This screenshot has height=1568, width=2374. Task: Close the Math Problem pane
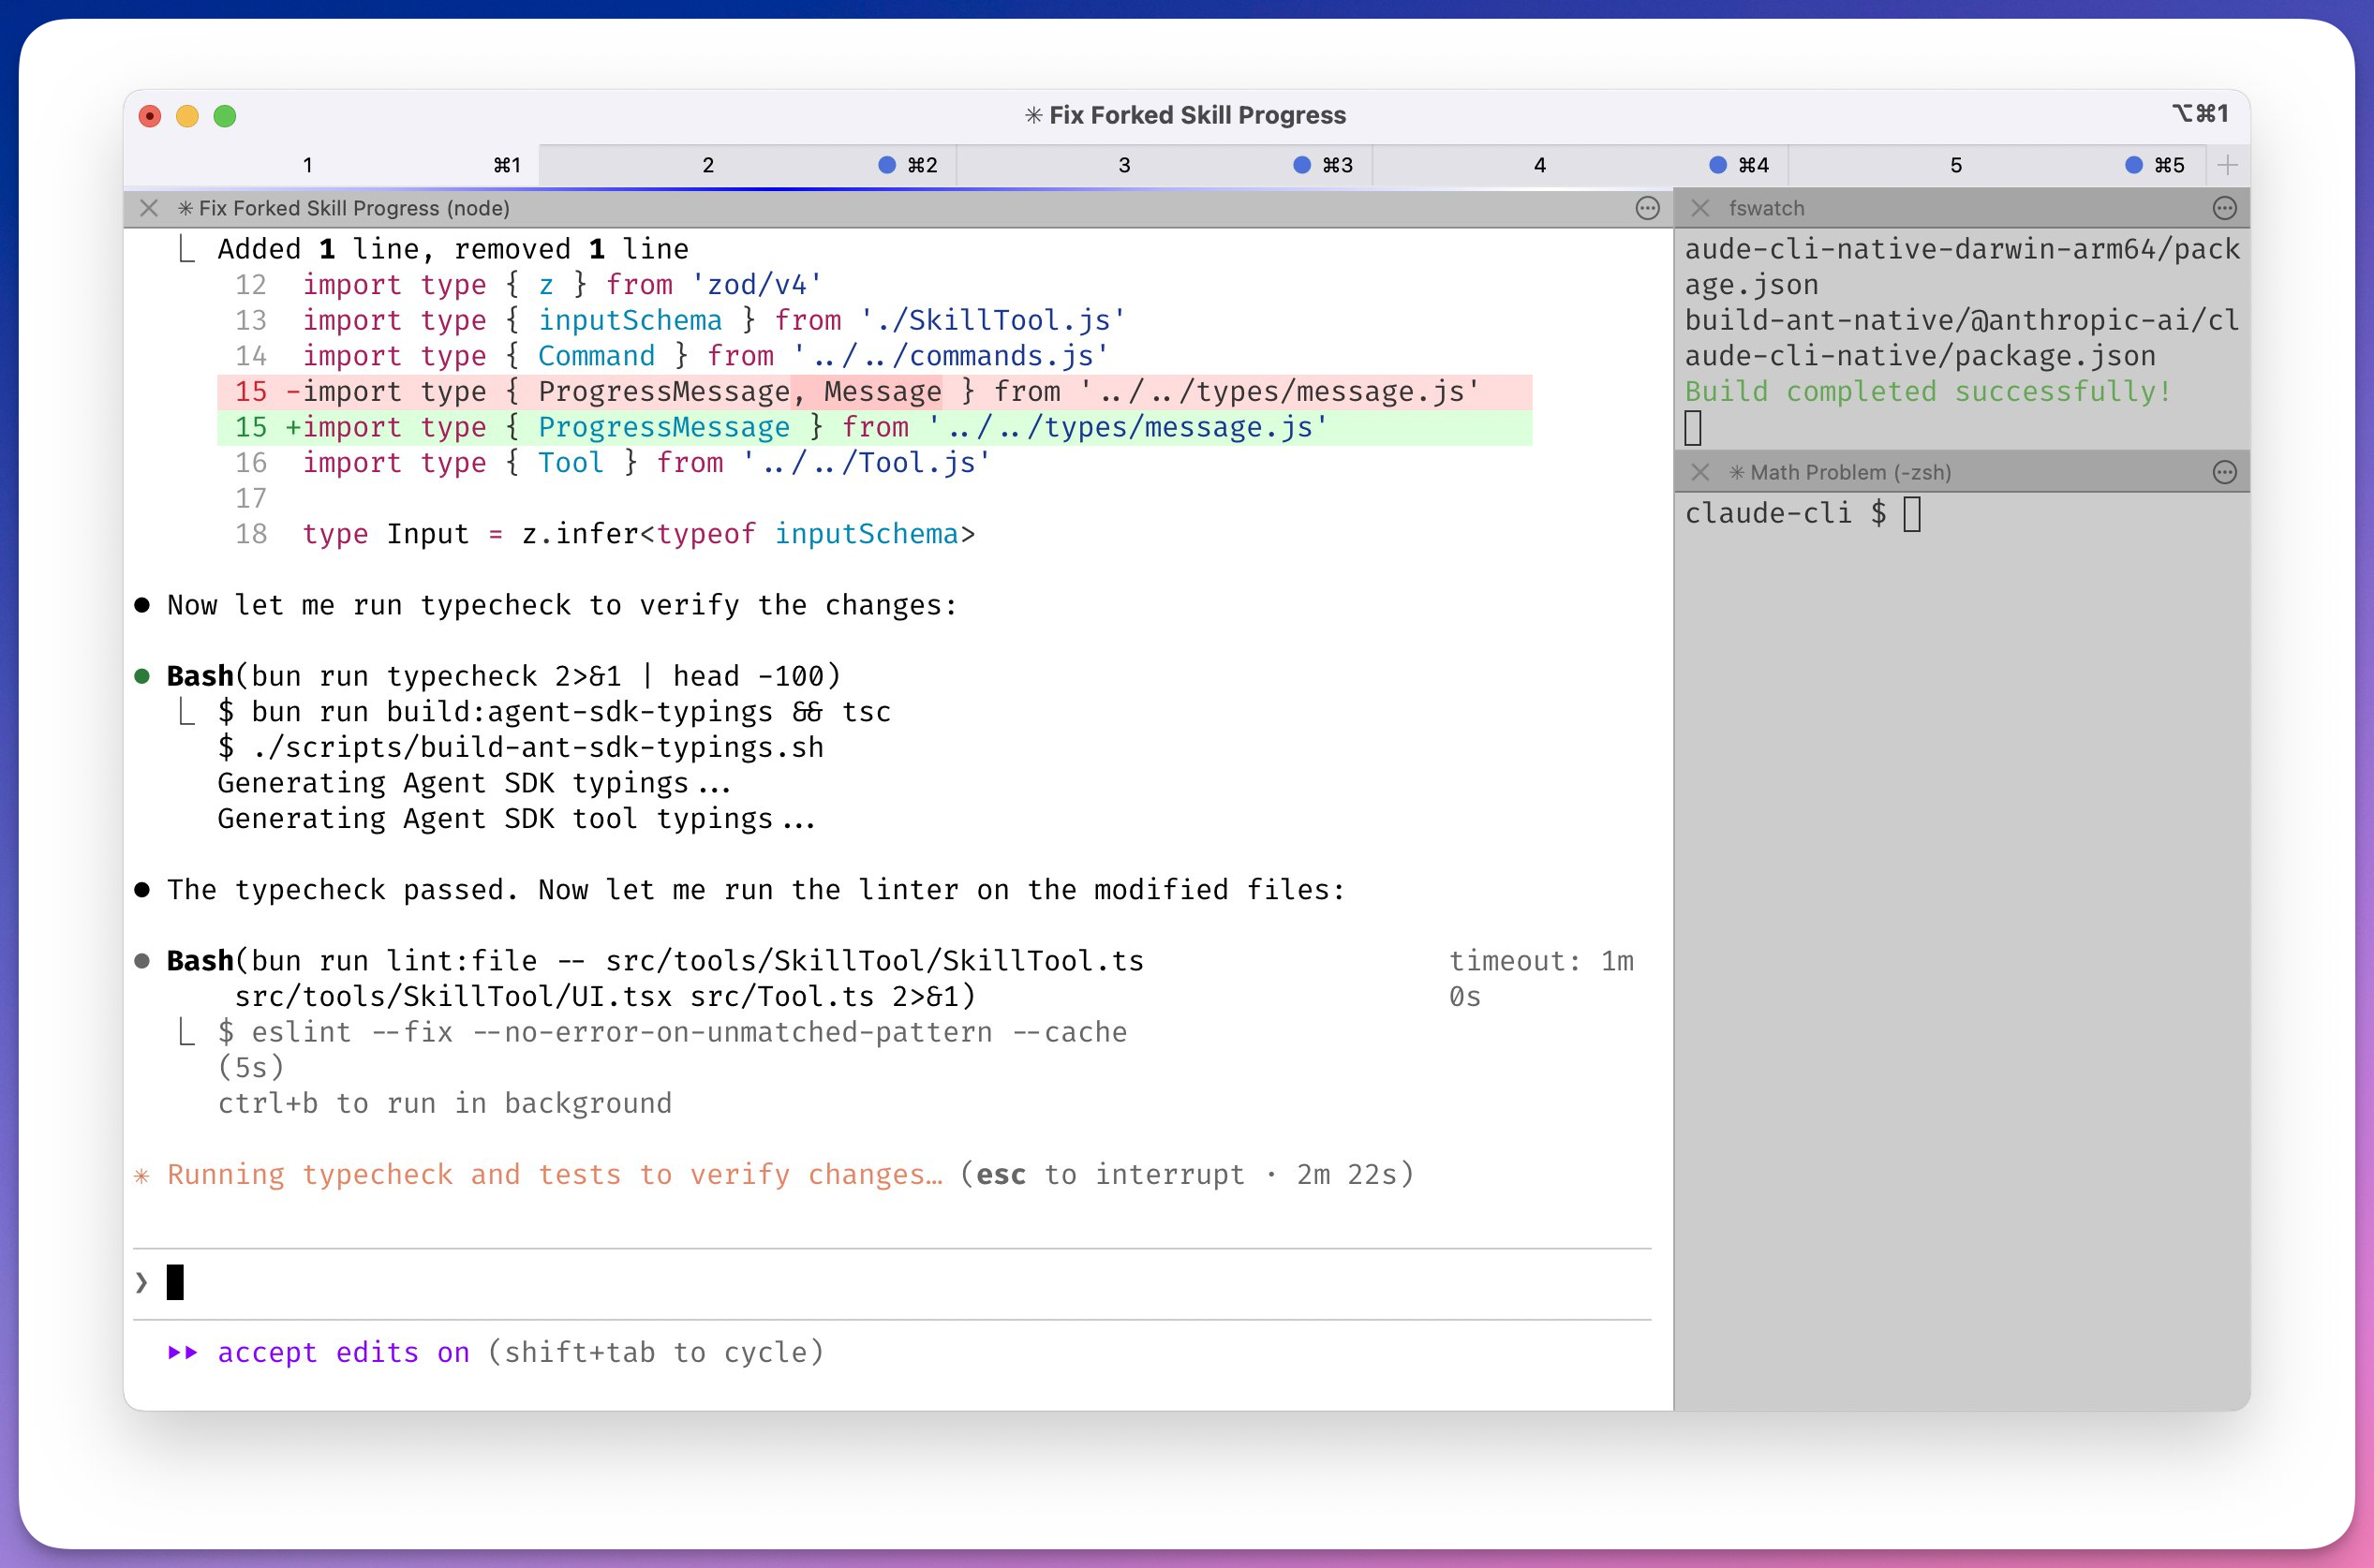tap(1700, 472)
